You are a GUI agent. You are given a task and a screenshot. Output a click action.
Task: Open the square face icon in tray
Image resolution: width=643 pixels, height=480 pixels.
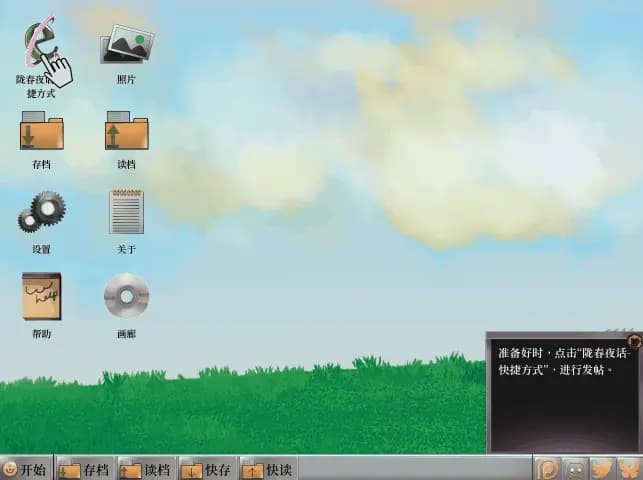click(x=575, y=469)
